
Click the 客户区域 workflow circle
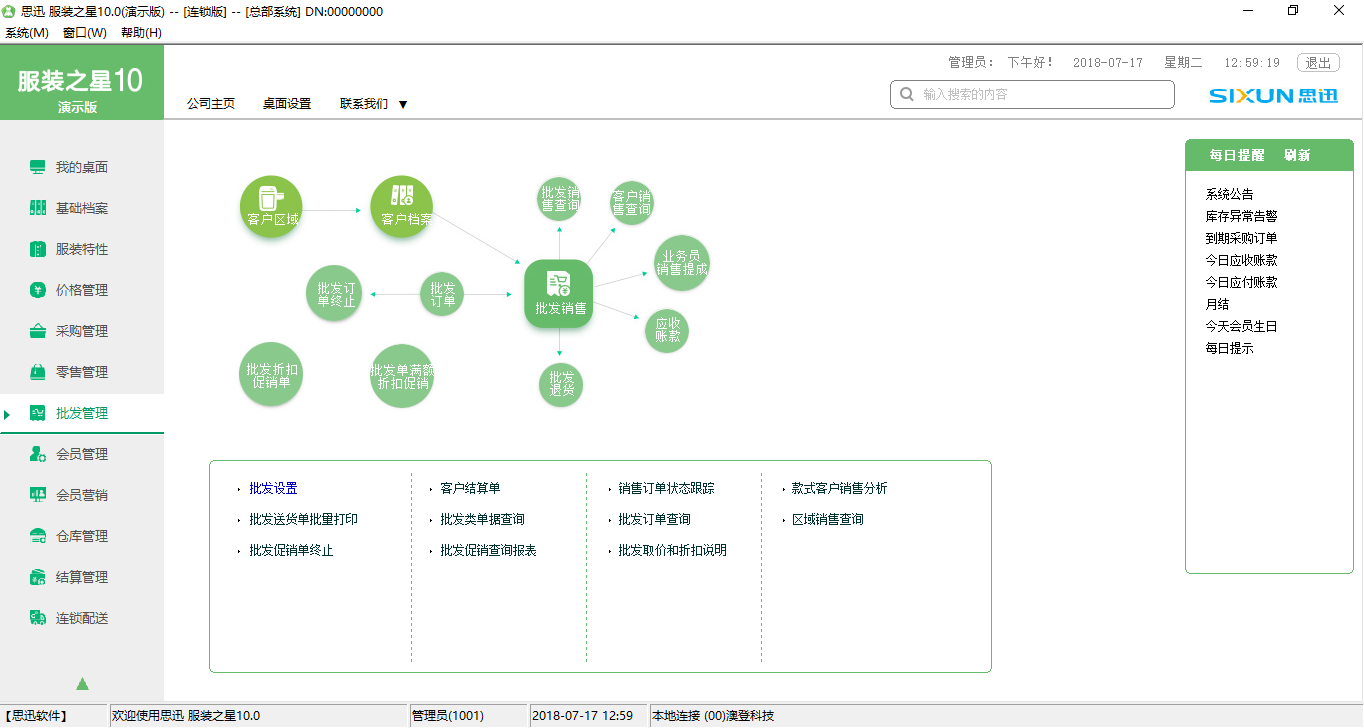pos(271,208)
